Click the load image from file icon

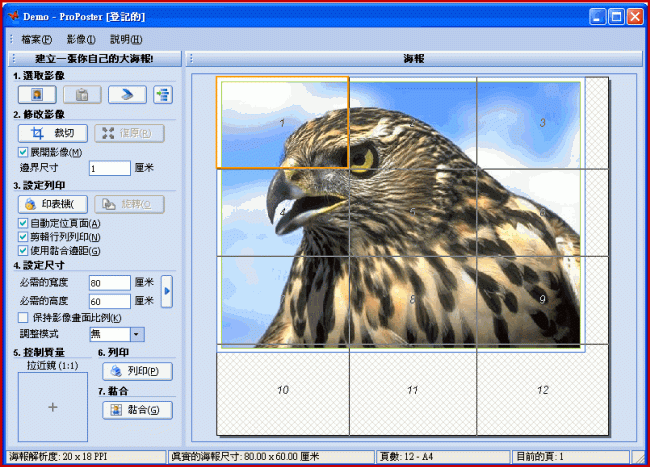click(x=37, y=95)
